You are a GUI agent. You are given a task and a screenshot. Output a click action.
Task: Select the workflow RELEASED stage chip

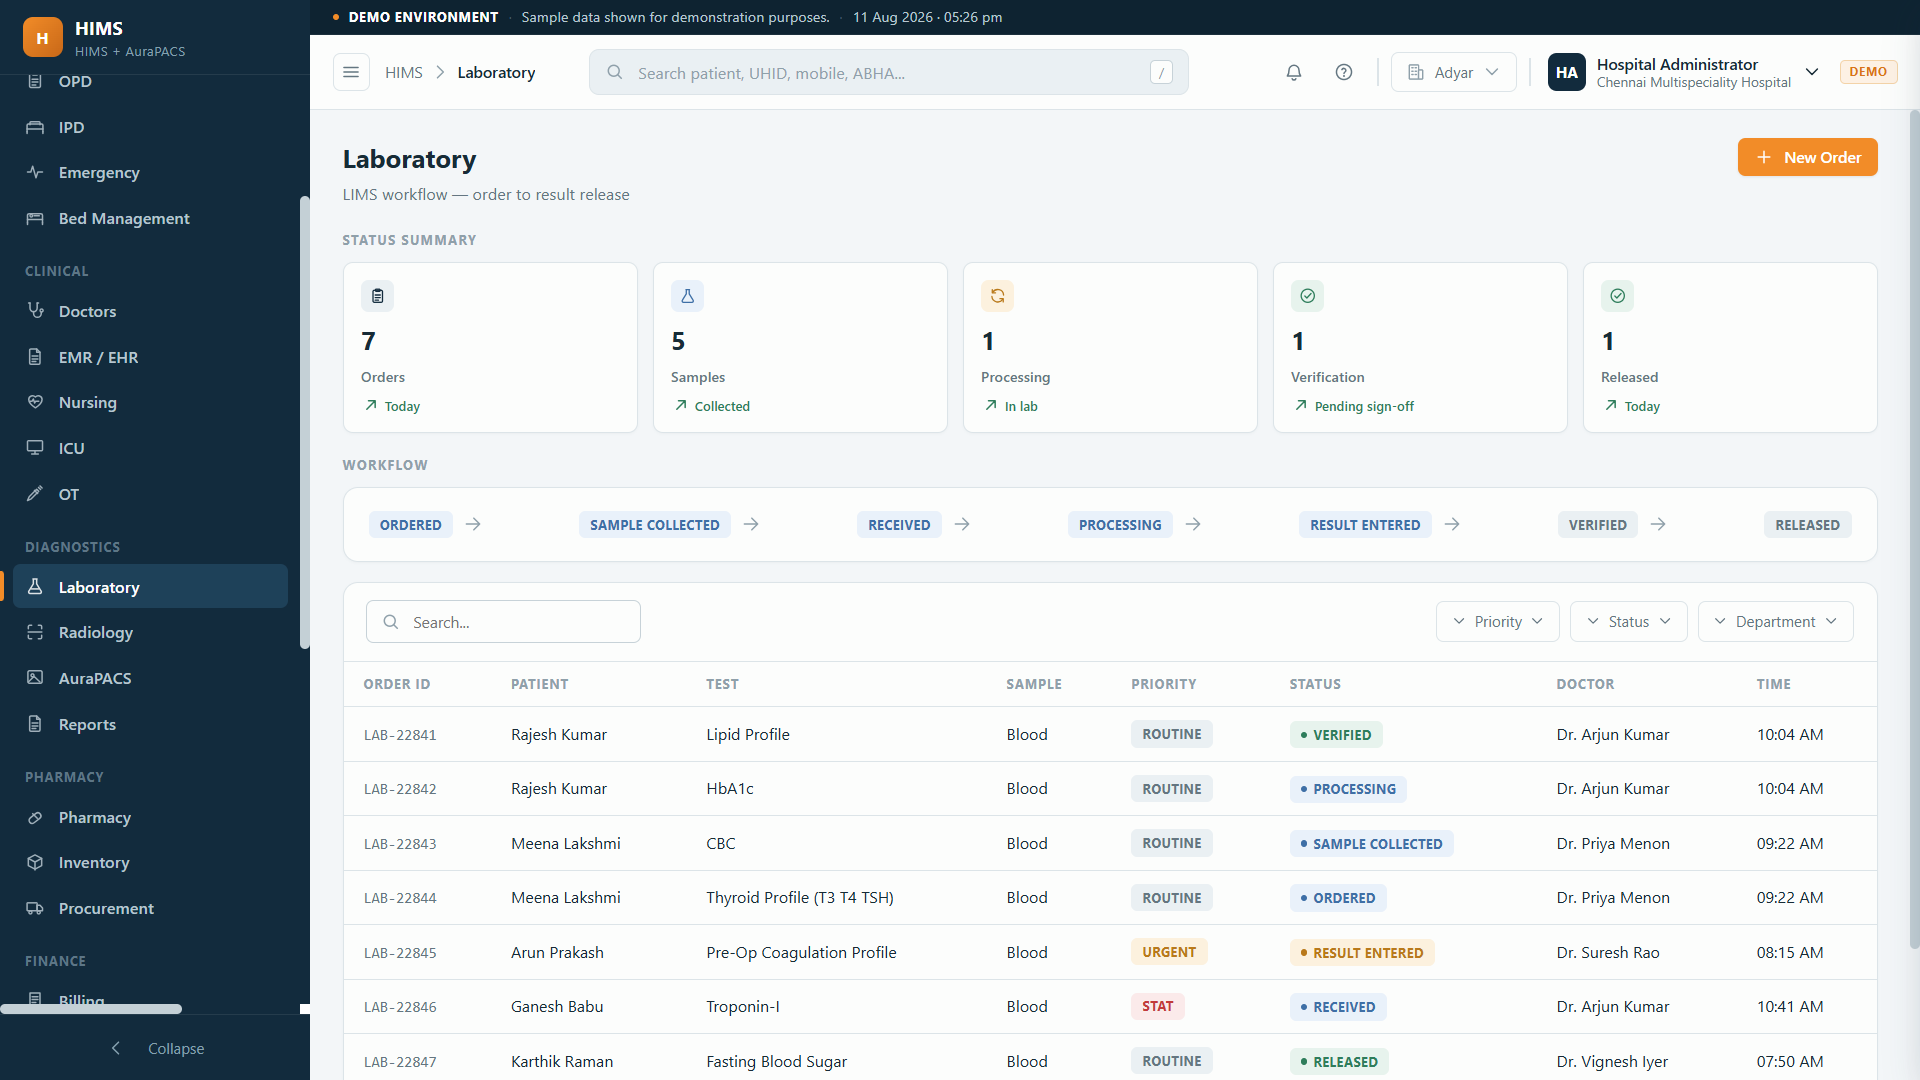point(1807,525)
